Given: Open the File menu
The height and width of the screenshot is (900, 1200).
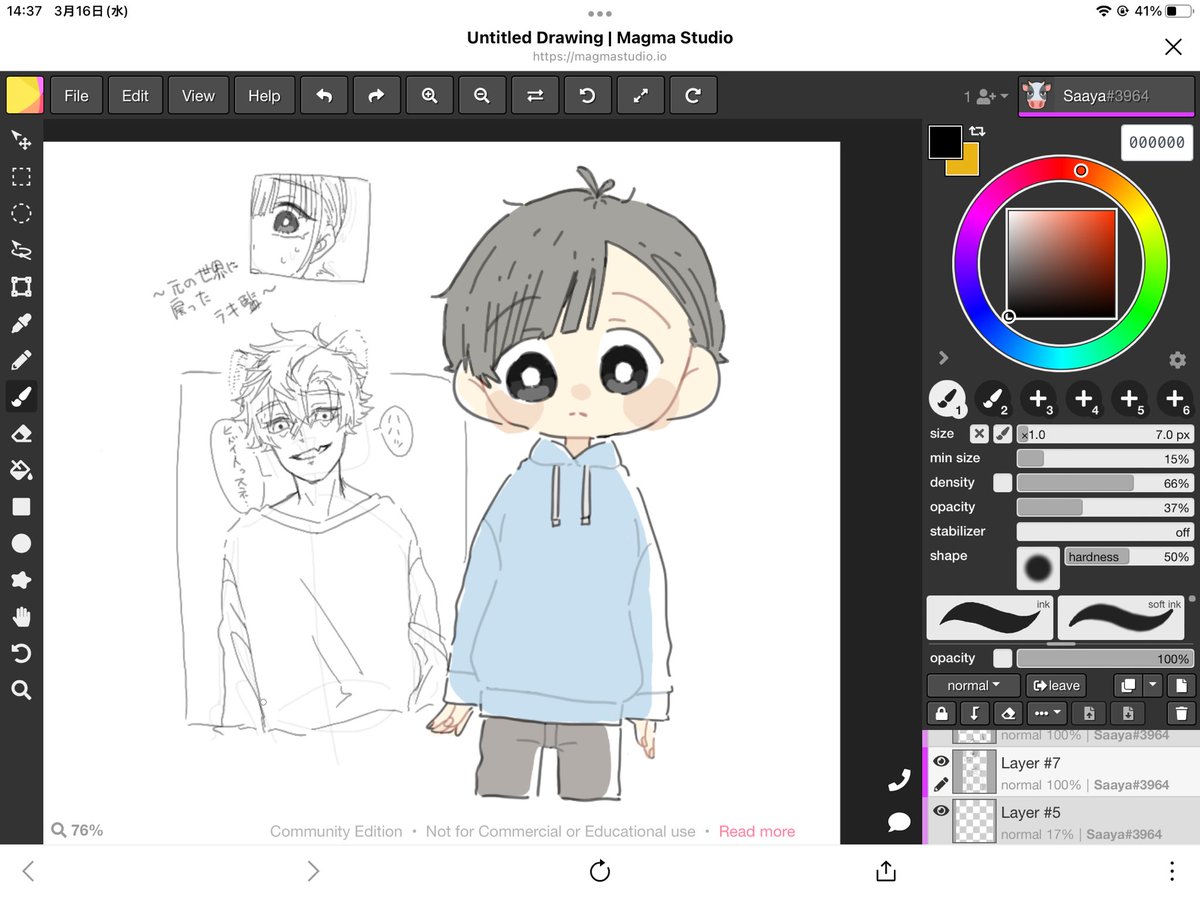Looking at the screenshot, I should (76, 96).
